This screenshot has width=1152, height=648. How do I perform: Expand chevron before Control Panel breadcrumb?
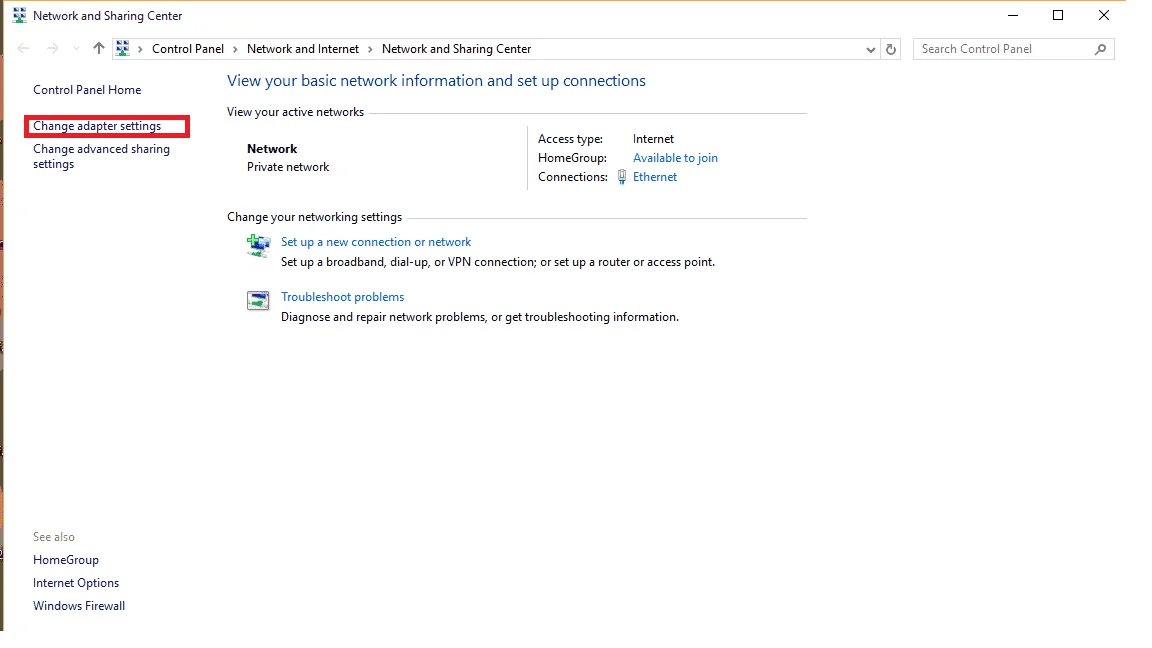(140, 49)
